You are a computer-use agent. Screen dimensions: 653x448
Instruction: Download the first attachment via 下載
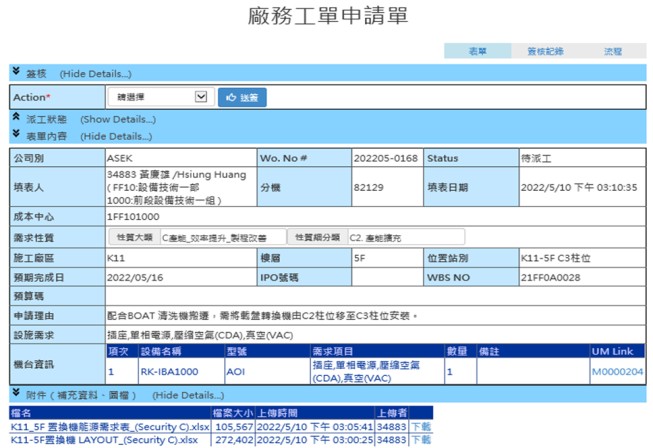click(420, 425)
